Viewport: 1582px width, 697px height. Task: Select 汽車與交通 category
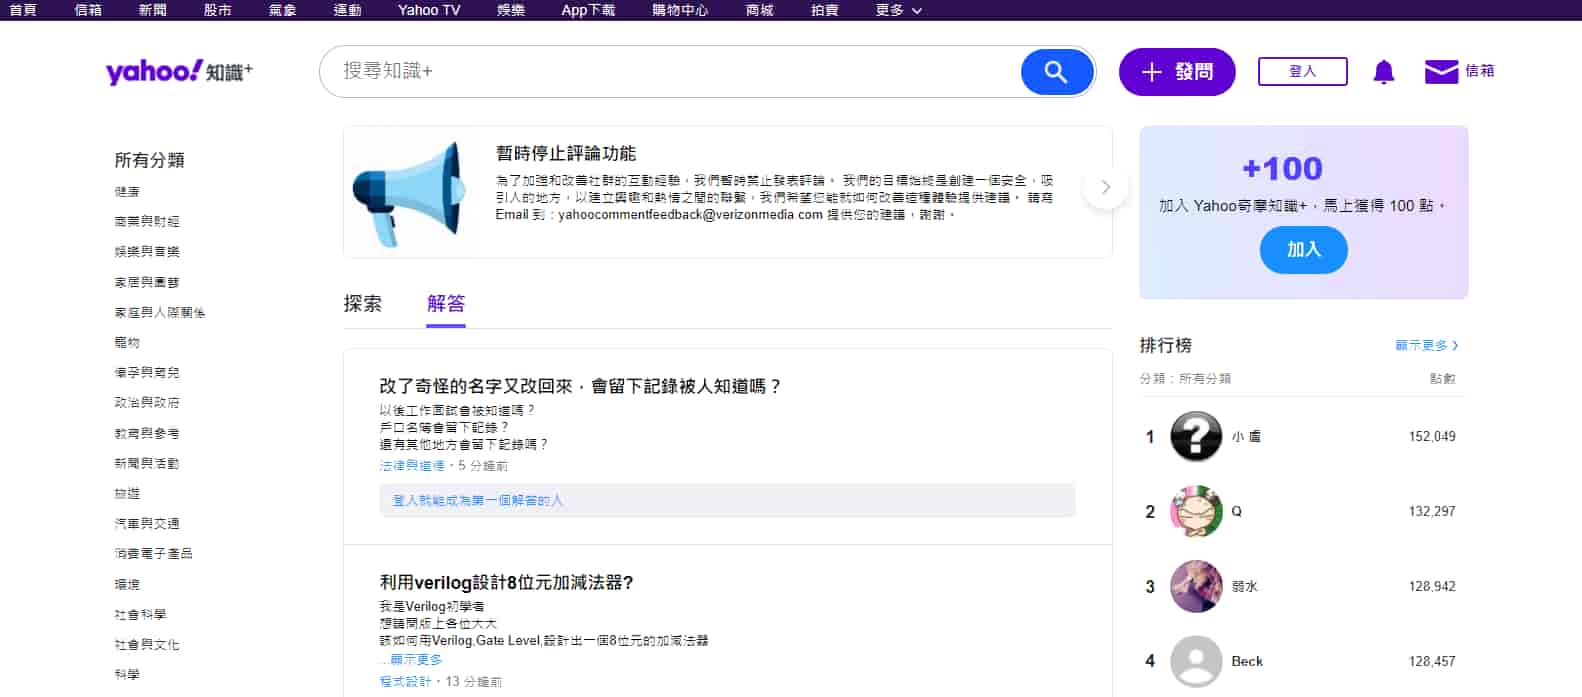pos(147,523)
